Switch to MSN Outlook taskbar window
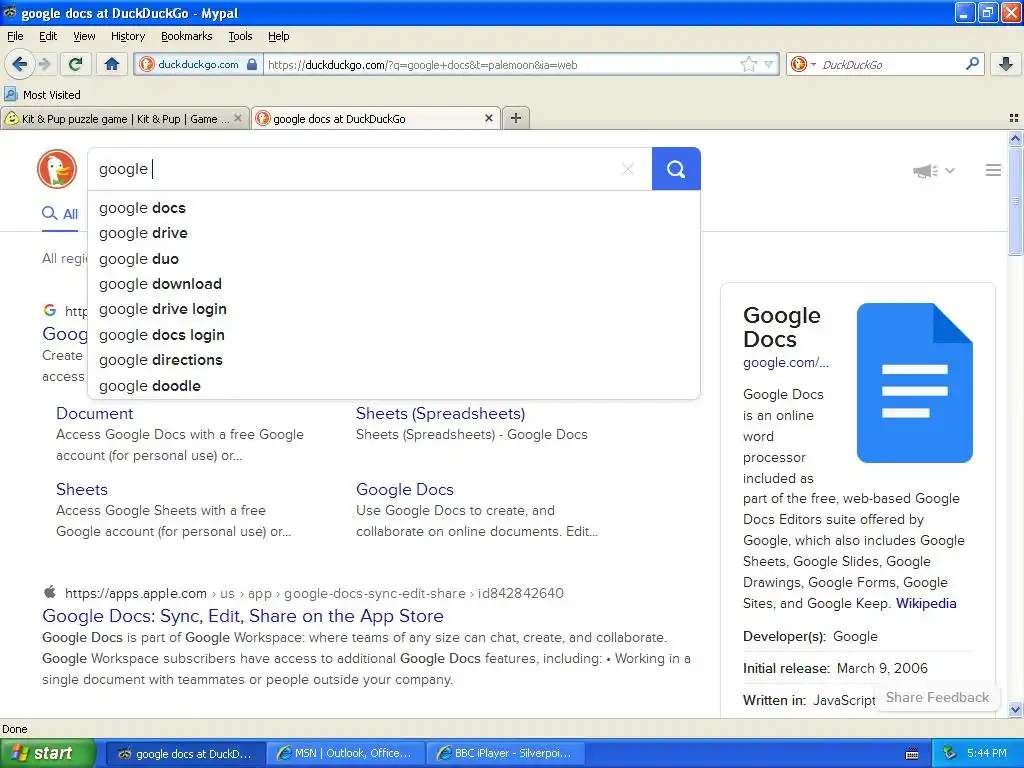The image size is (1024, 768). 346,753
